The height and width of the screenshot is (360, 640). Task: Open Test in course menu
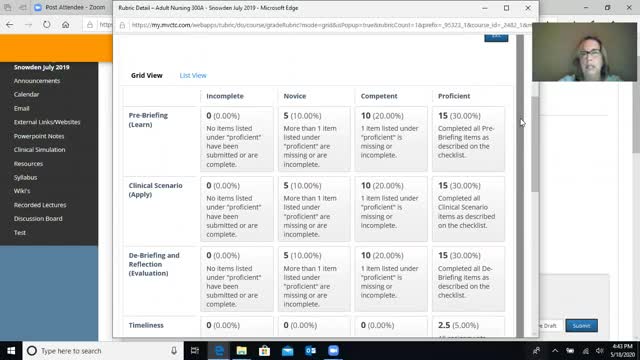20,233
